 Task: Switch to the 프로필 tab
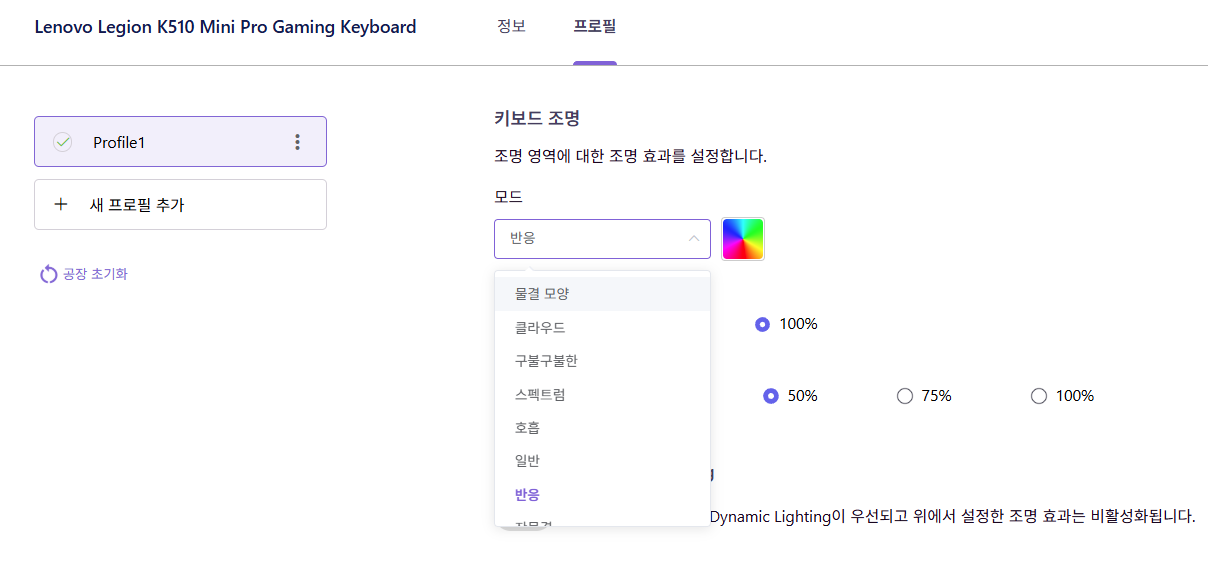pyautogui.click(x=595, y=26)
